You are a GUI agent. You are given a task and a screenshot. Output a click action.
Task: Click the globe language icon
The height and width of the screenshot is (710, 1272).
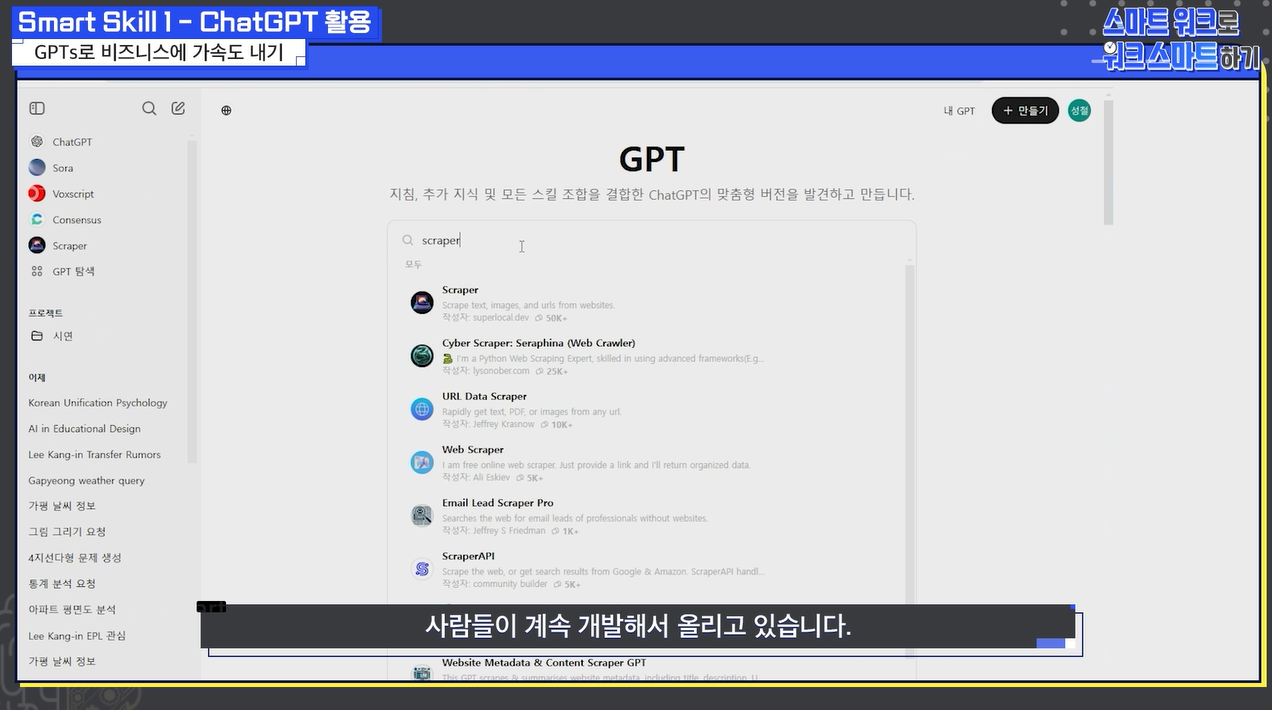pyautogui.click(x=226, y=110)
